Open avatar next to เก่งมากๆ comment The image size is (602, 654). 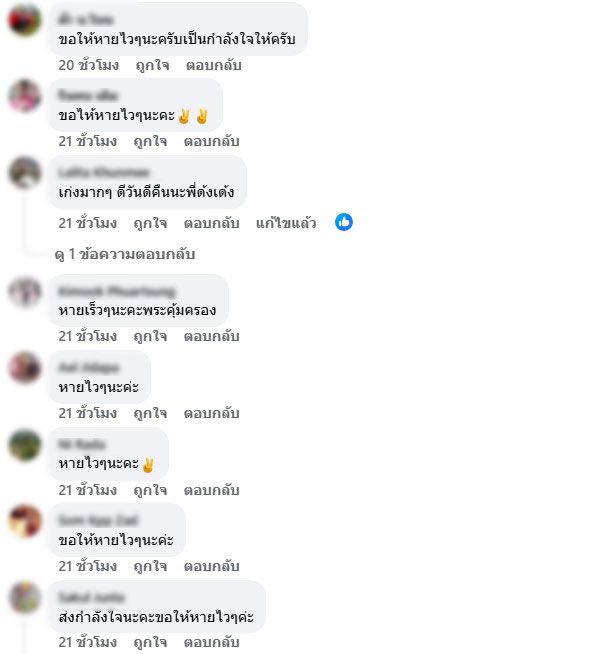pos(25,173)
